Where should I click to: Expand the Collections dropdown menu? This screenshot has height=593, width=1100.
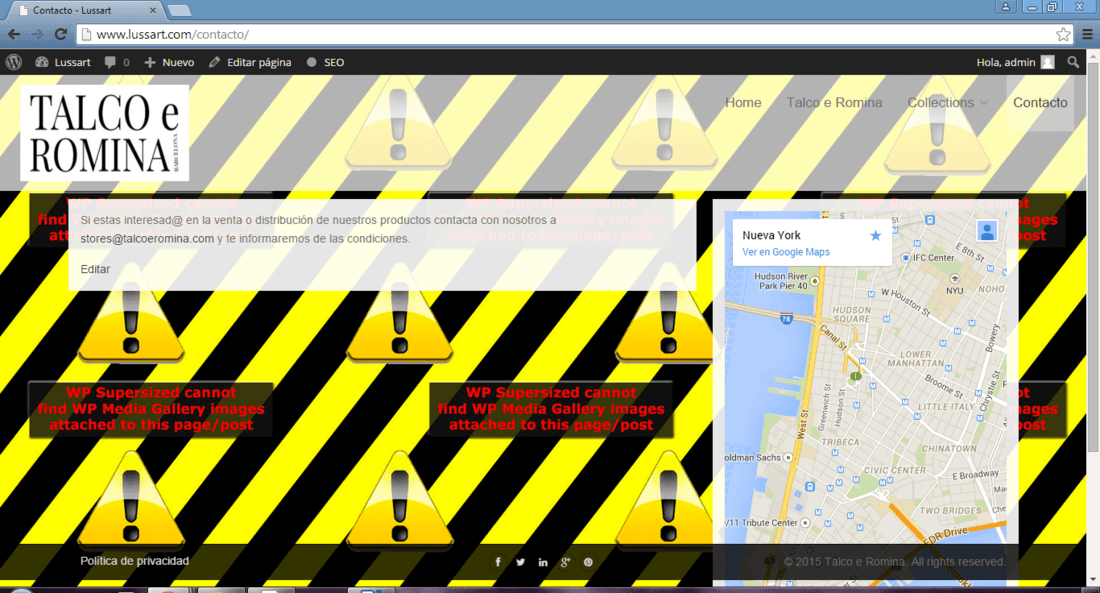(x=948, y=102)
